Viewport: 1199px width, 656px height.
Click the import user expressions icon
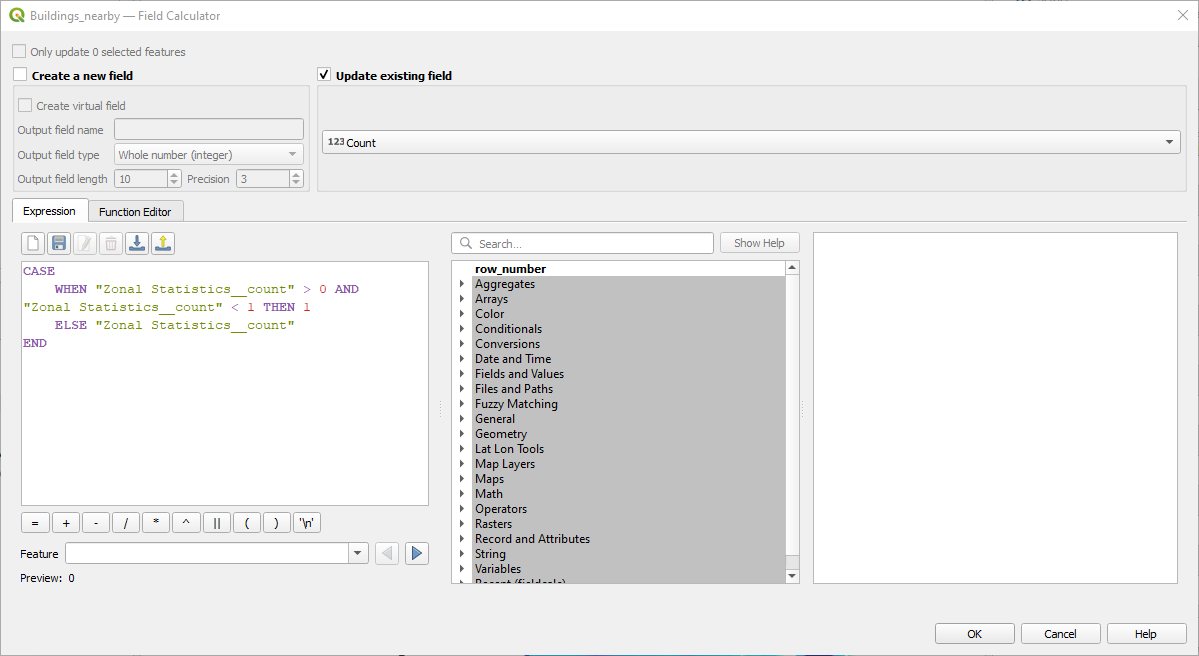[137, 243]
